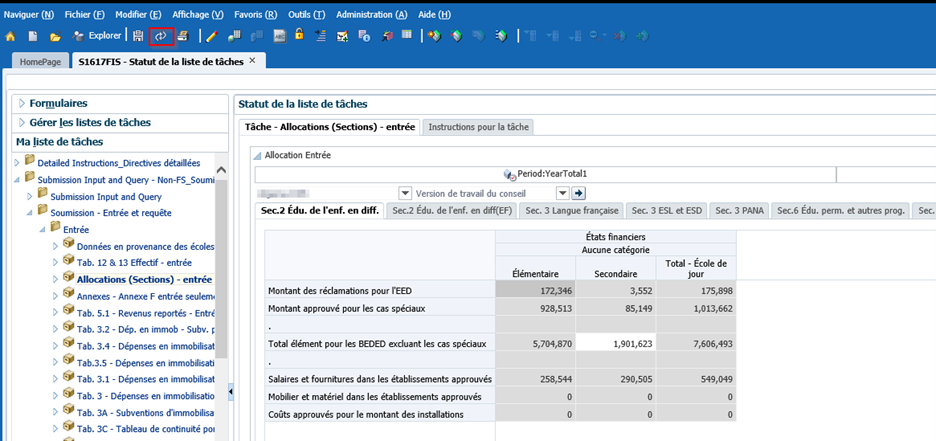Viewport: 936px width, 441px height.
Task: Click the Save diskette icon
Action: click(138, 36)
